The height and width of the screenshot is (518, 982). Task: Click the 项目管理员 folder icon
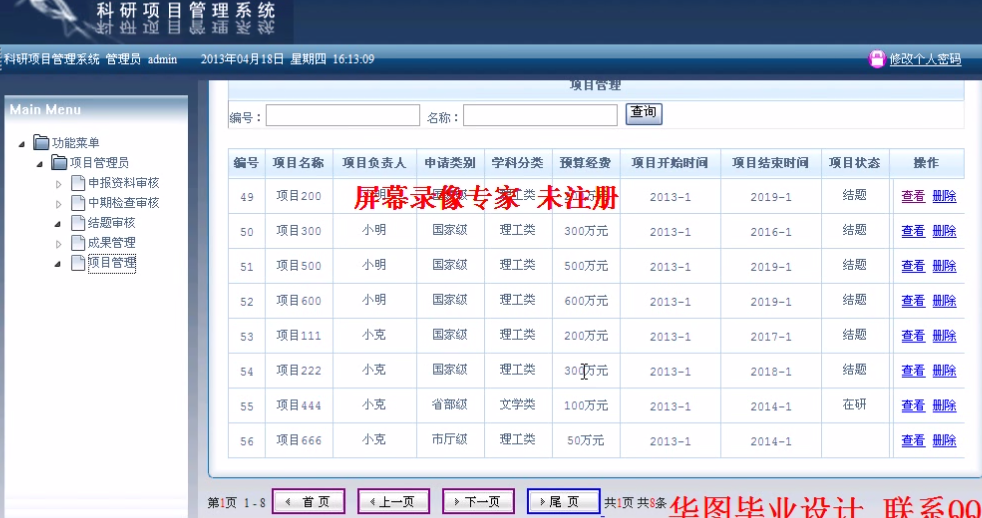[x=59, y=163]
